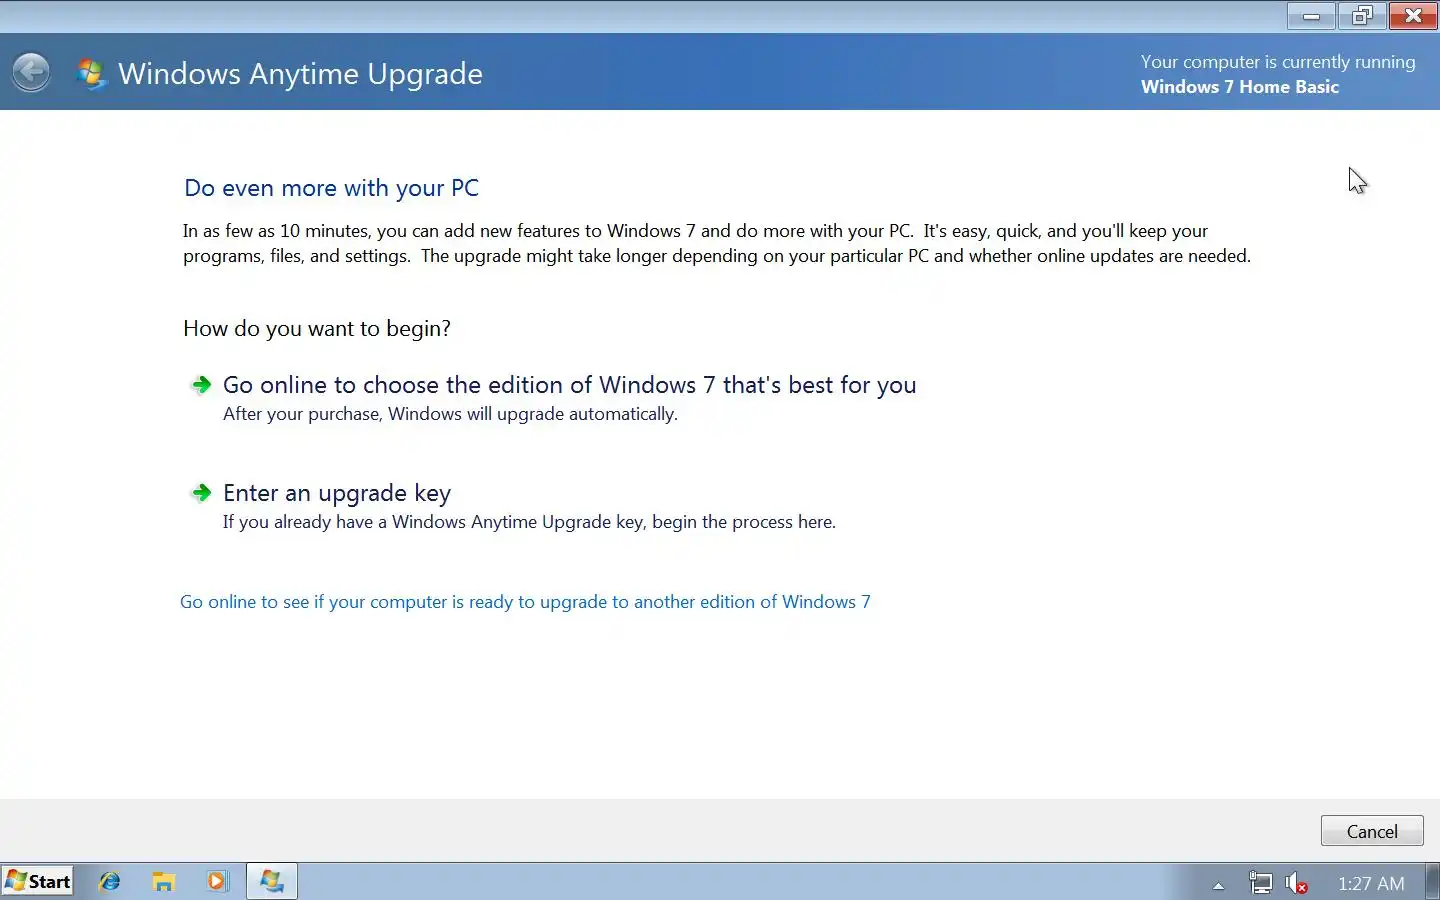The height and width of the screenshot is (900, 1440).
Task: Click the muted volume tray icon
Action: click(1297, 883)
